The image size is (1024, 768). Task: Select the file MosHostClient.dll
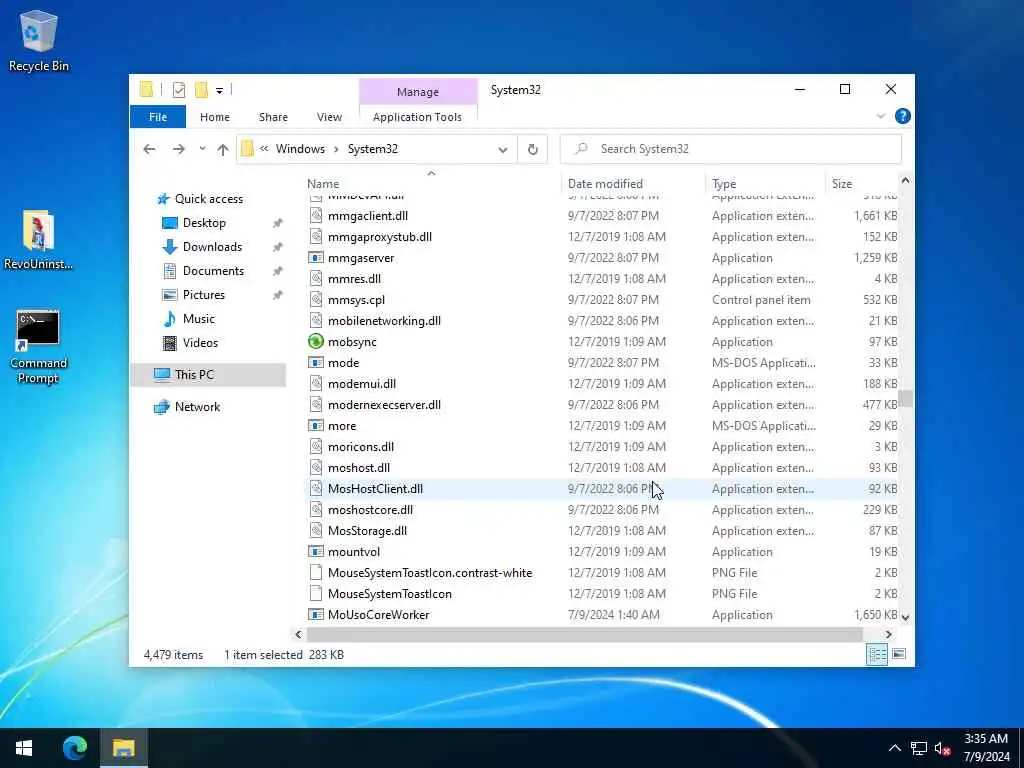(x=376, y=488)
